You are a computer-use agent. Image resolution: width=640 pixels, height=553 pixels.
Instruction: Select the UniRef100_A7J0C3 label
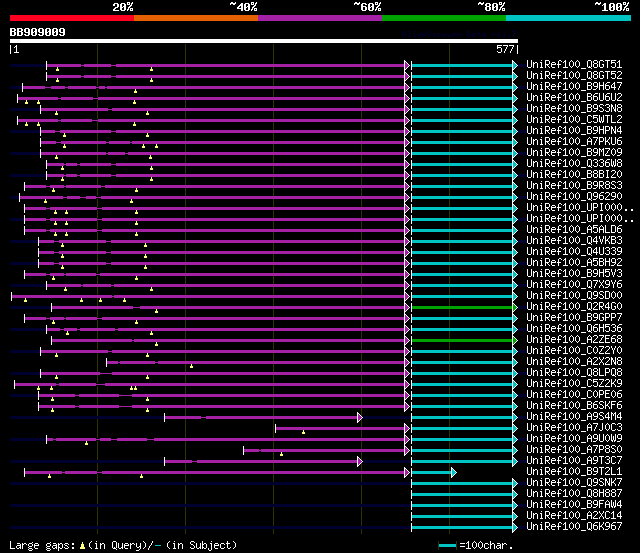[574, 428]
